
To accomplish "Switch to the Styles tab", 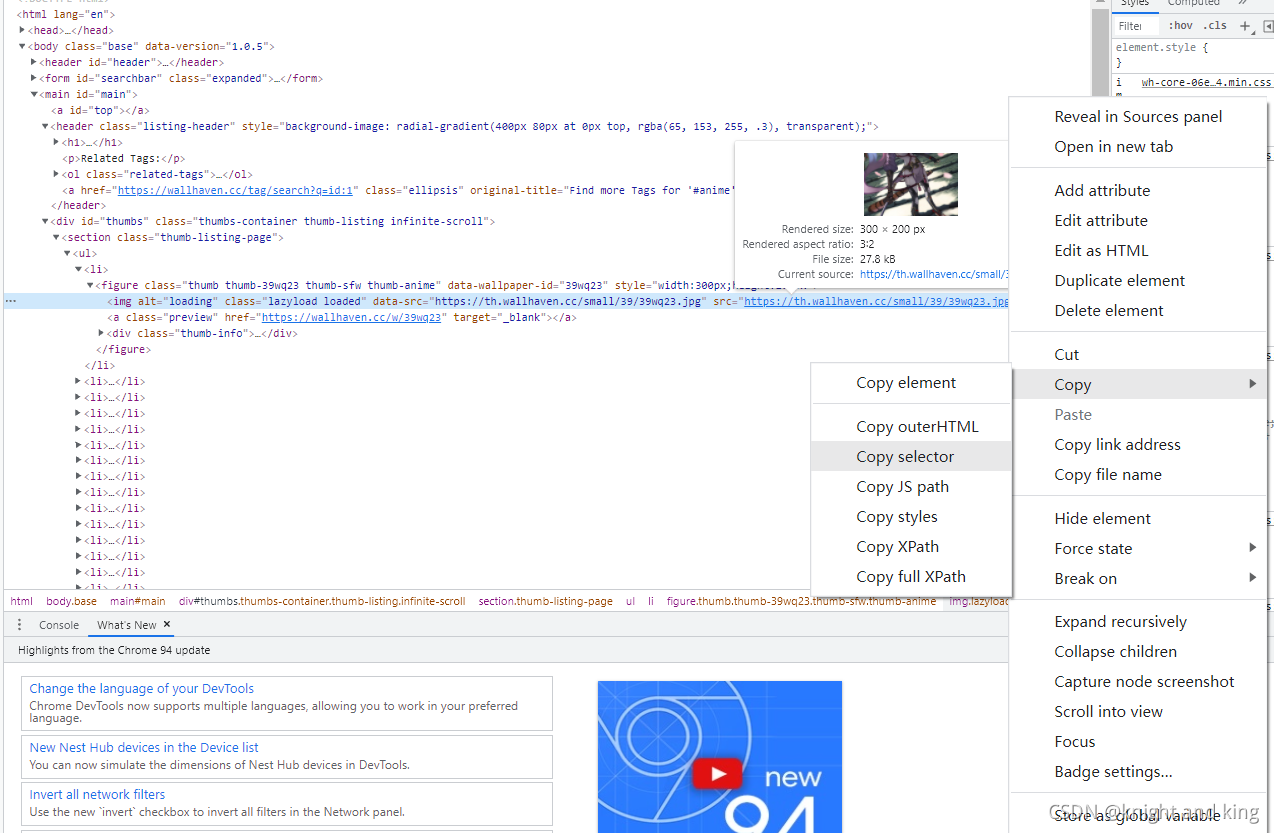I will [x=1134, y=3].
